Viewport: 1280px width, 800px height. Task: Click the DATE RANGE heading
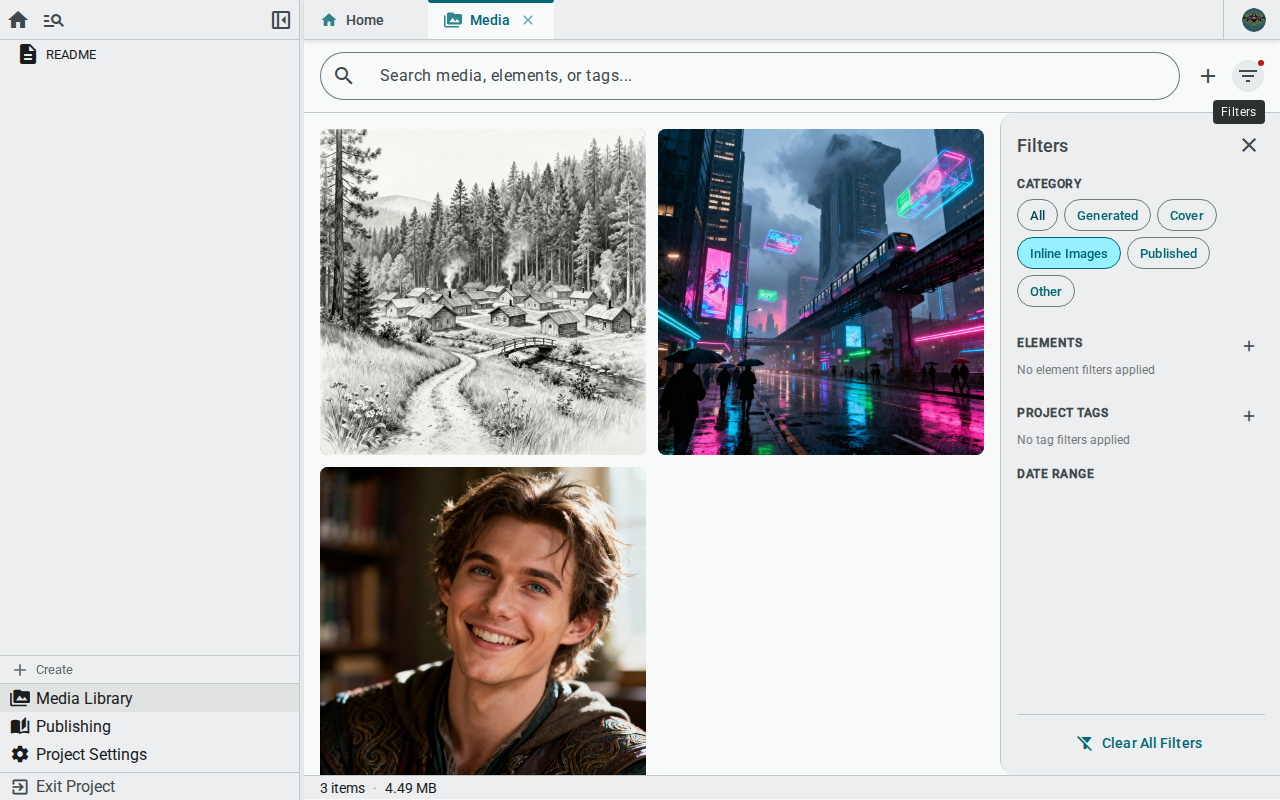pyautogui.click(x=1055, y=474)
